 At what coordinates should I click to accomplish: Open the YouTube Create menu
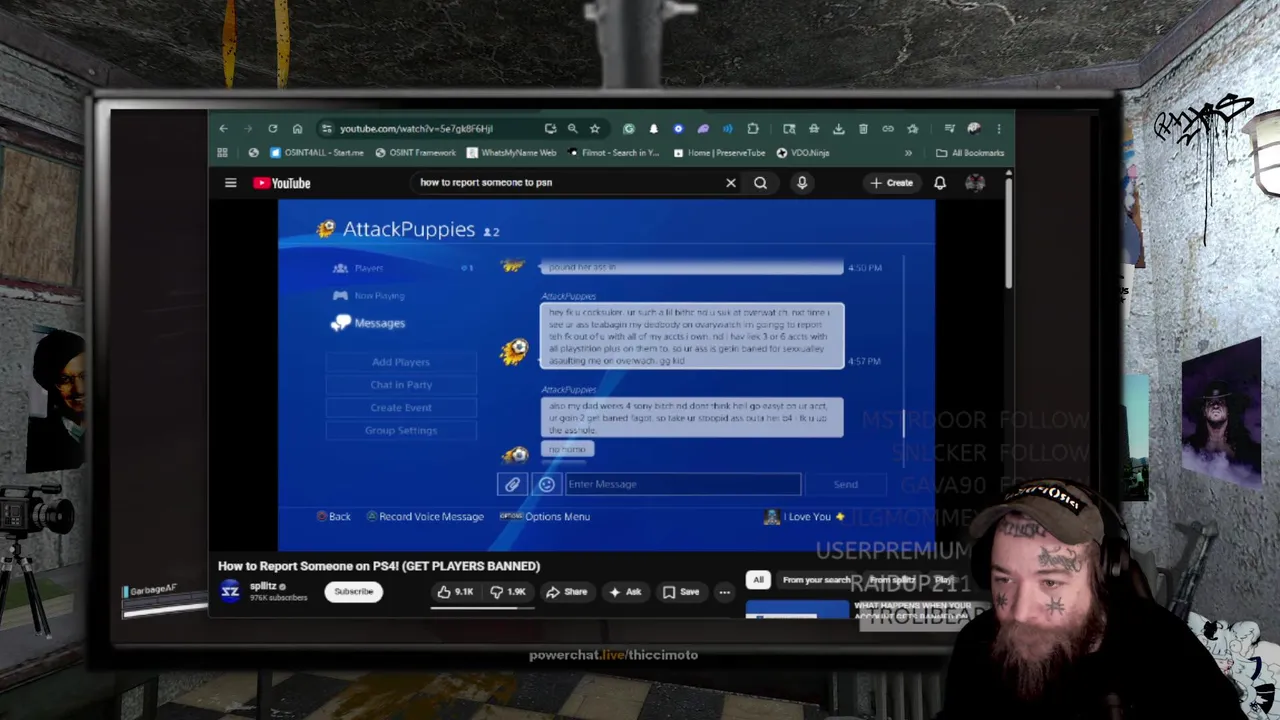coord(891,183)
